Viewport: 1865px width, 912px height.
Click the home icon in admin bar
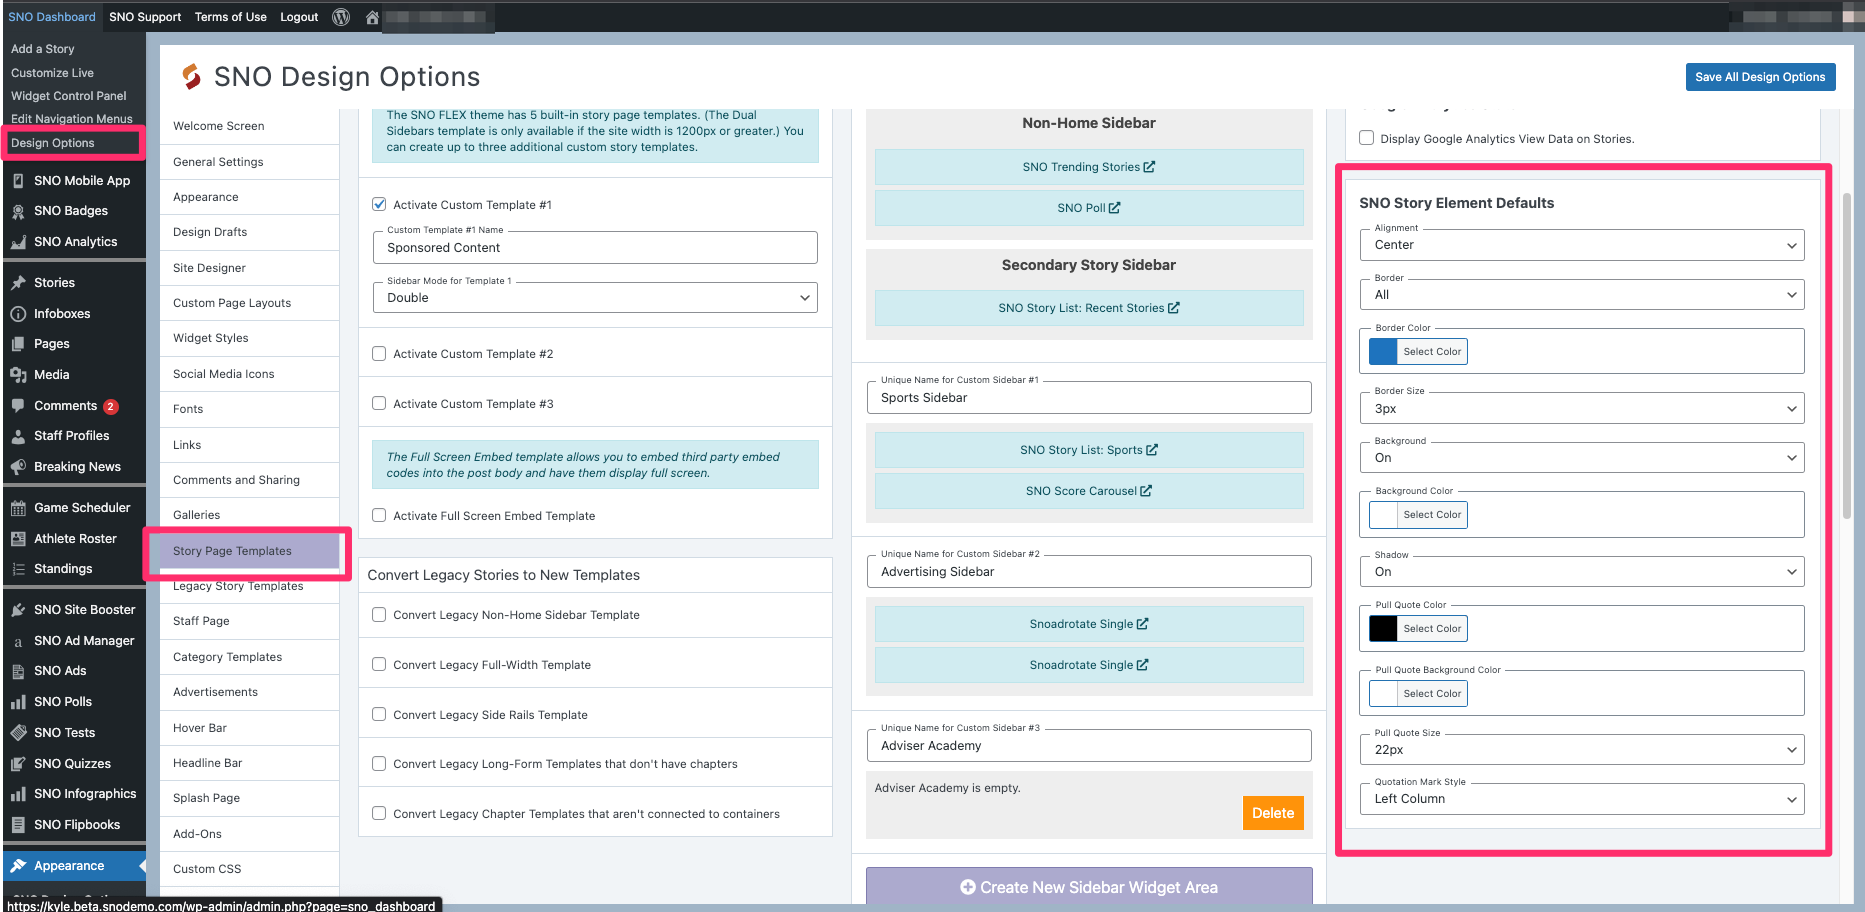[x=372, y=17]
